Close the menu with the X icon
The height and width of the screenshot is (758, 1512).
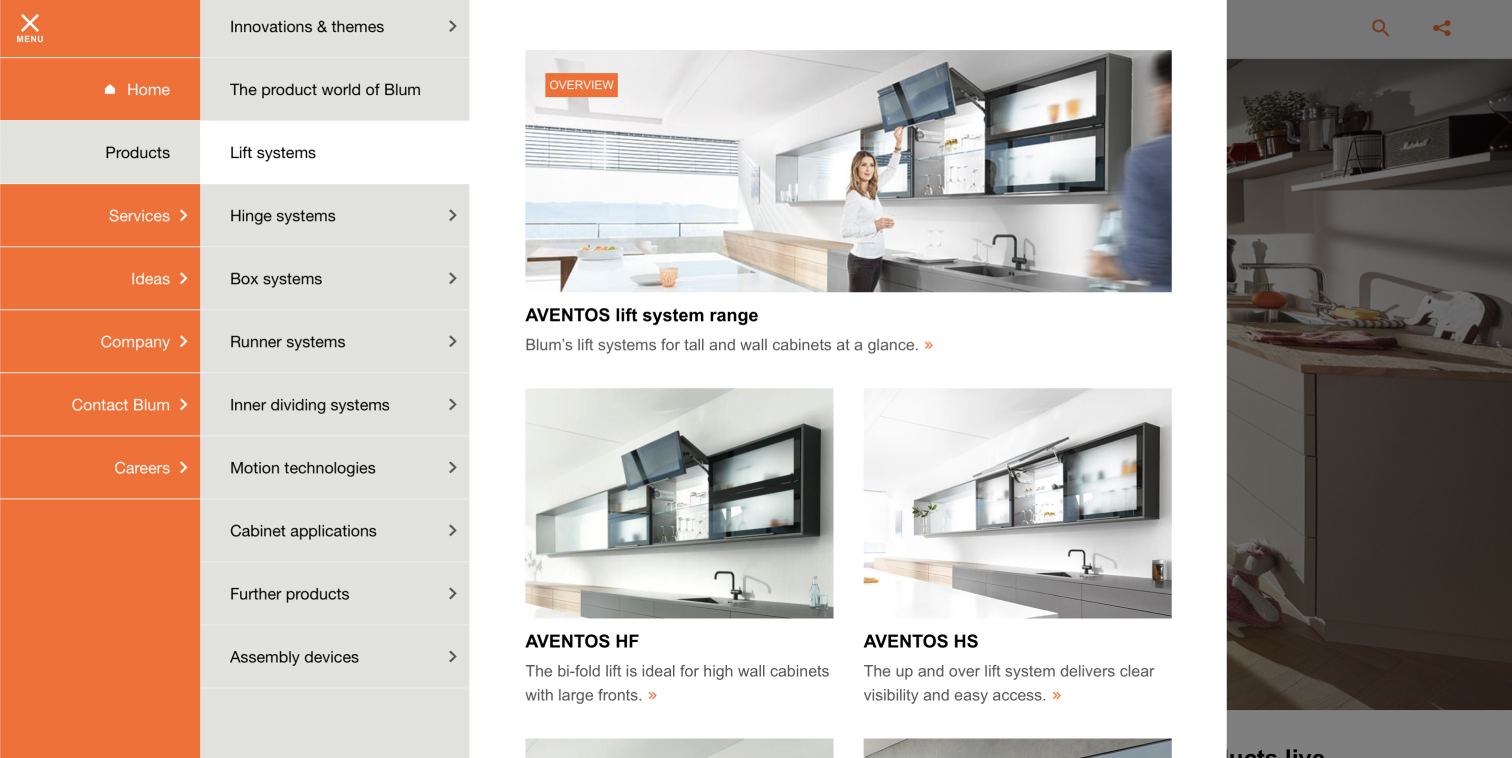click(30, 28)
